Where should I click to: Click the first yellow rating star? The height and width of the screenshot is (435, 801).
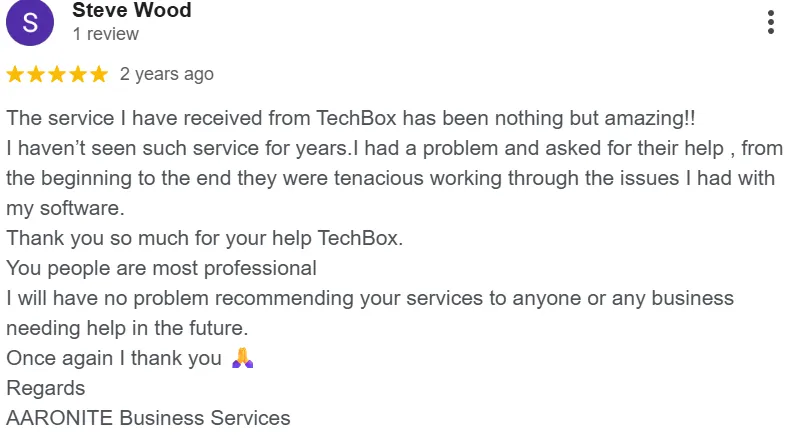16,74
